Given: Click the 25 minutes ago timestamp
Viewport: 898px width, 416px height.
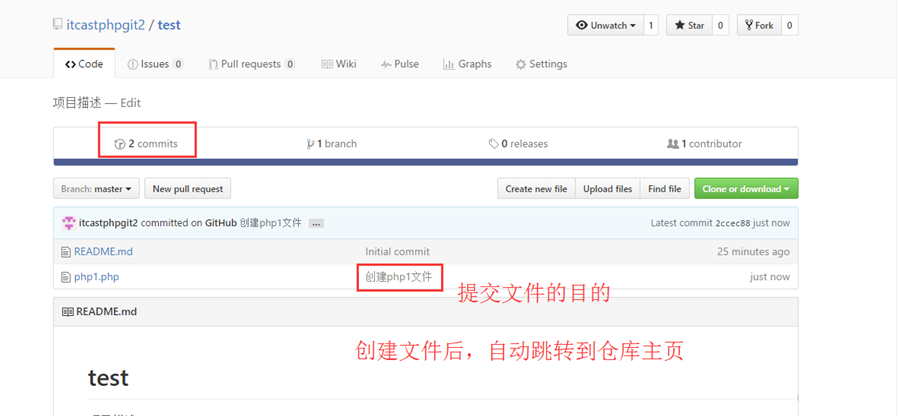Looking at the screenshot, I should (753, 252).
